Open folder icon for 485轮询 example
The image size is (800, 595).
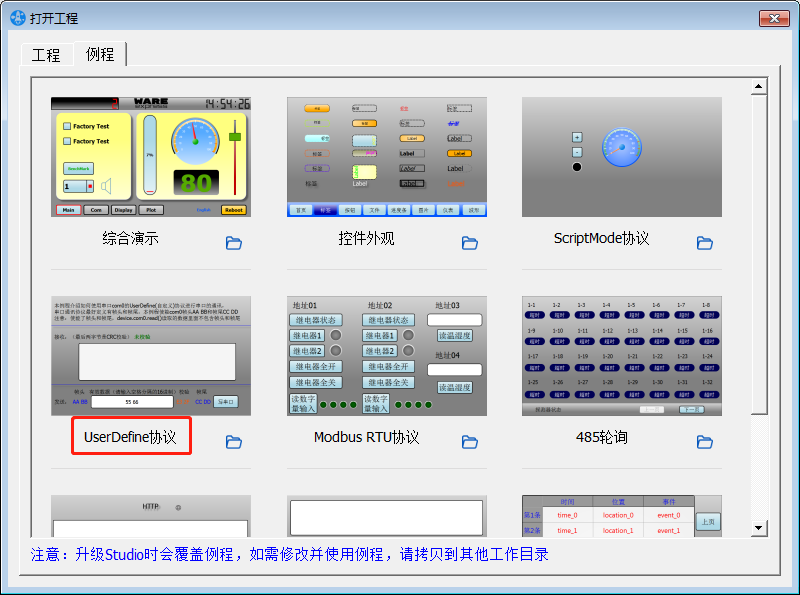[705, 442]
